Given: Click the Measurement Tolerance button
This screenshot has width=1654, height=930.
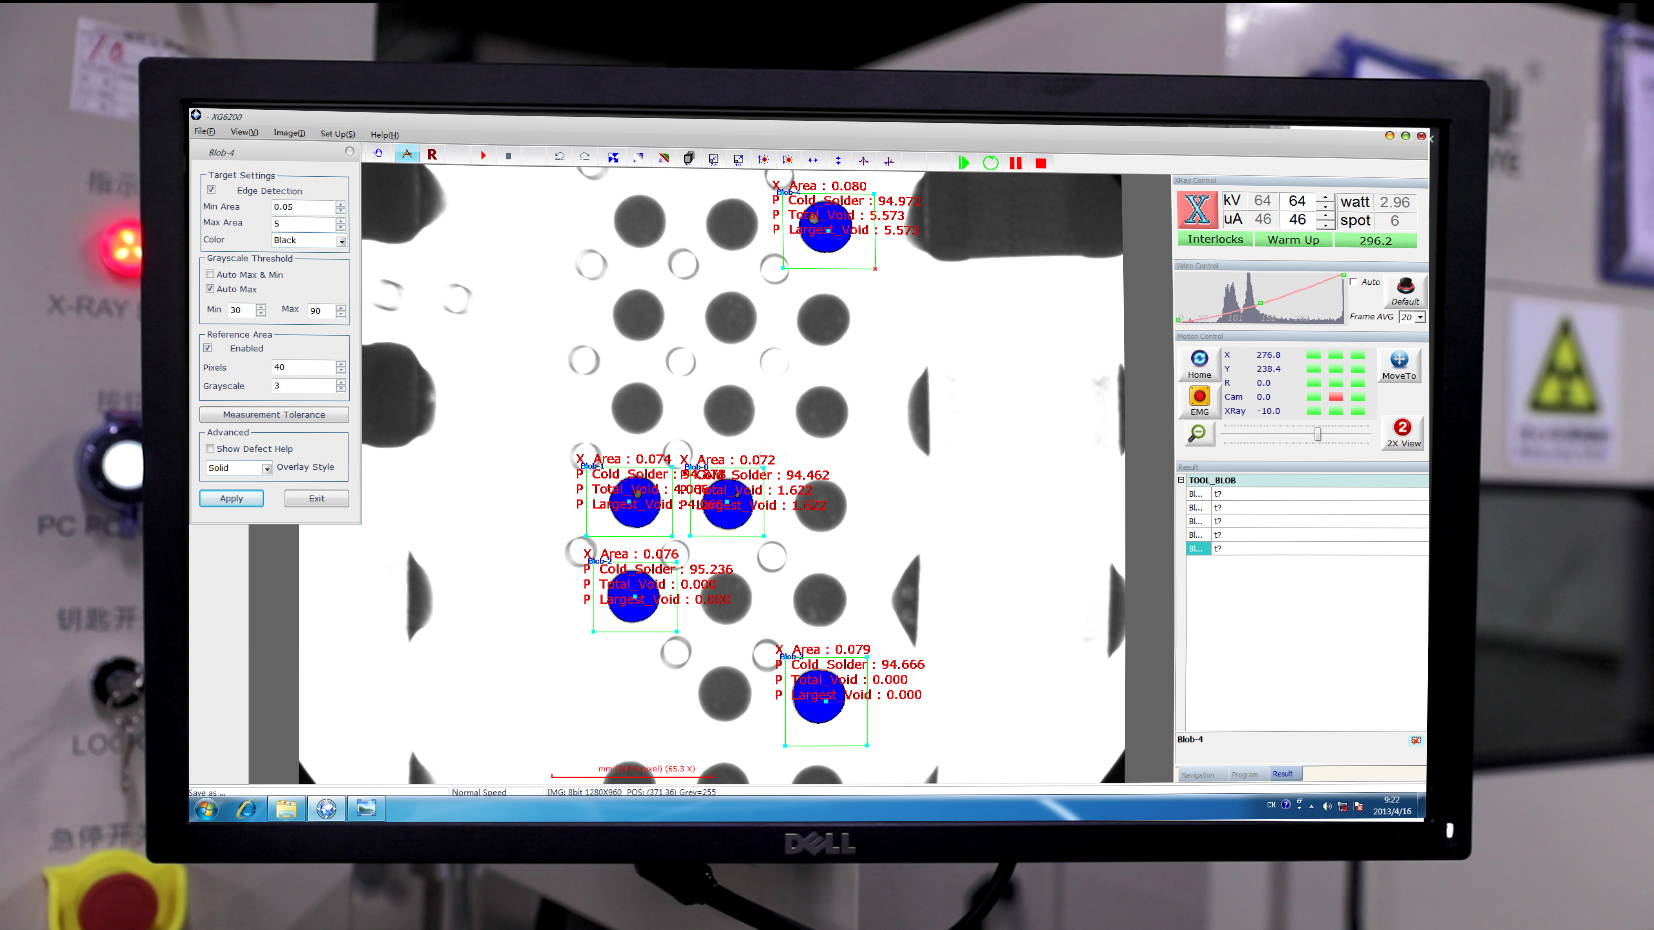Looking at the screenshot, I should pyautogui.click(x=274, y=415).
